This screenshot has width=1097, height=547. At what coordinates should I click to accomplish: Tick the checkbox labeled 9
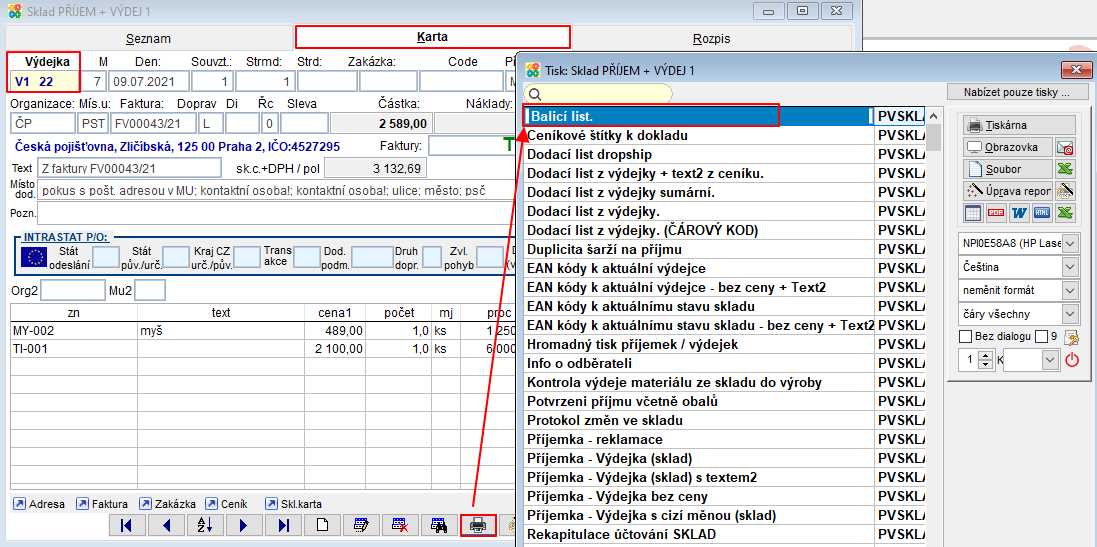coord(1040,337)
